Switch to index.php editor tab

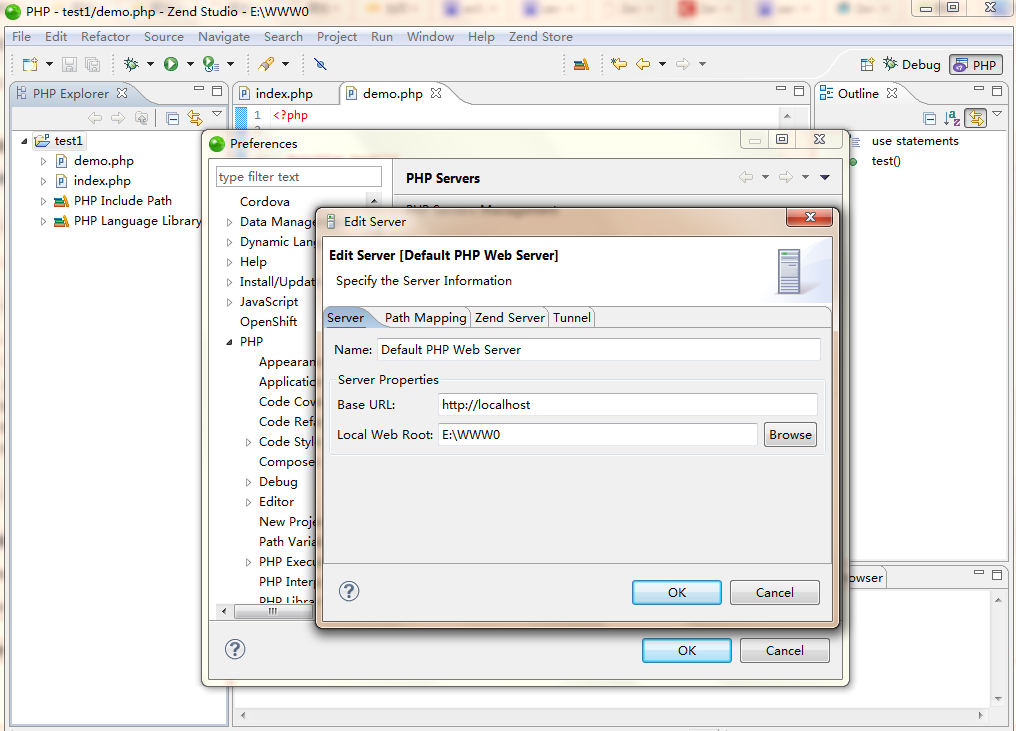(x=284, y=93)
